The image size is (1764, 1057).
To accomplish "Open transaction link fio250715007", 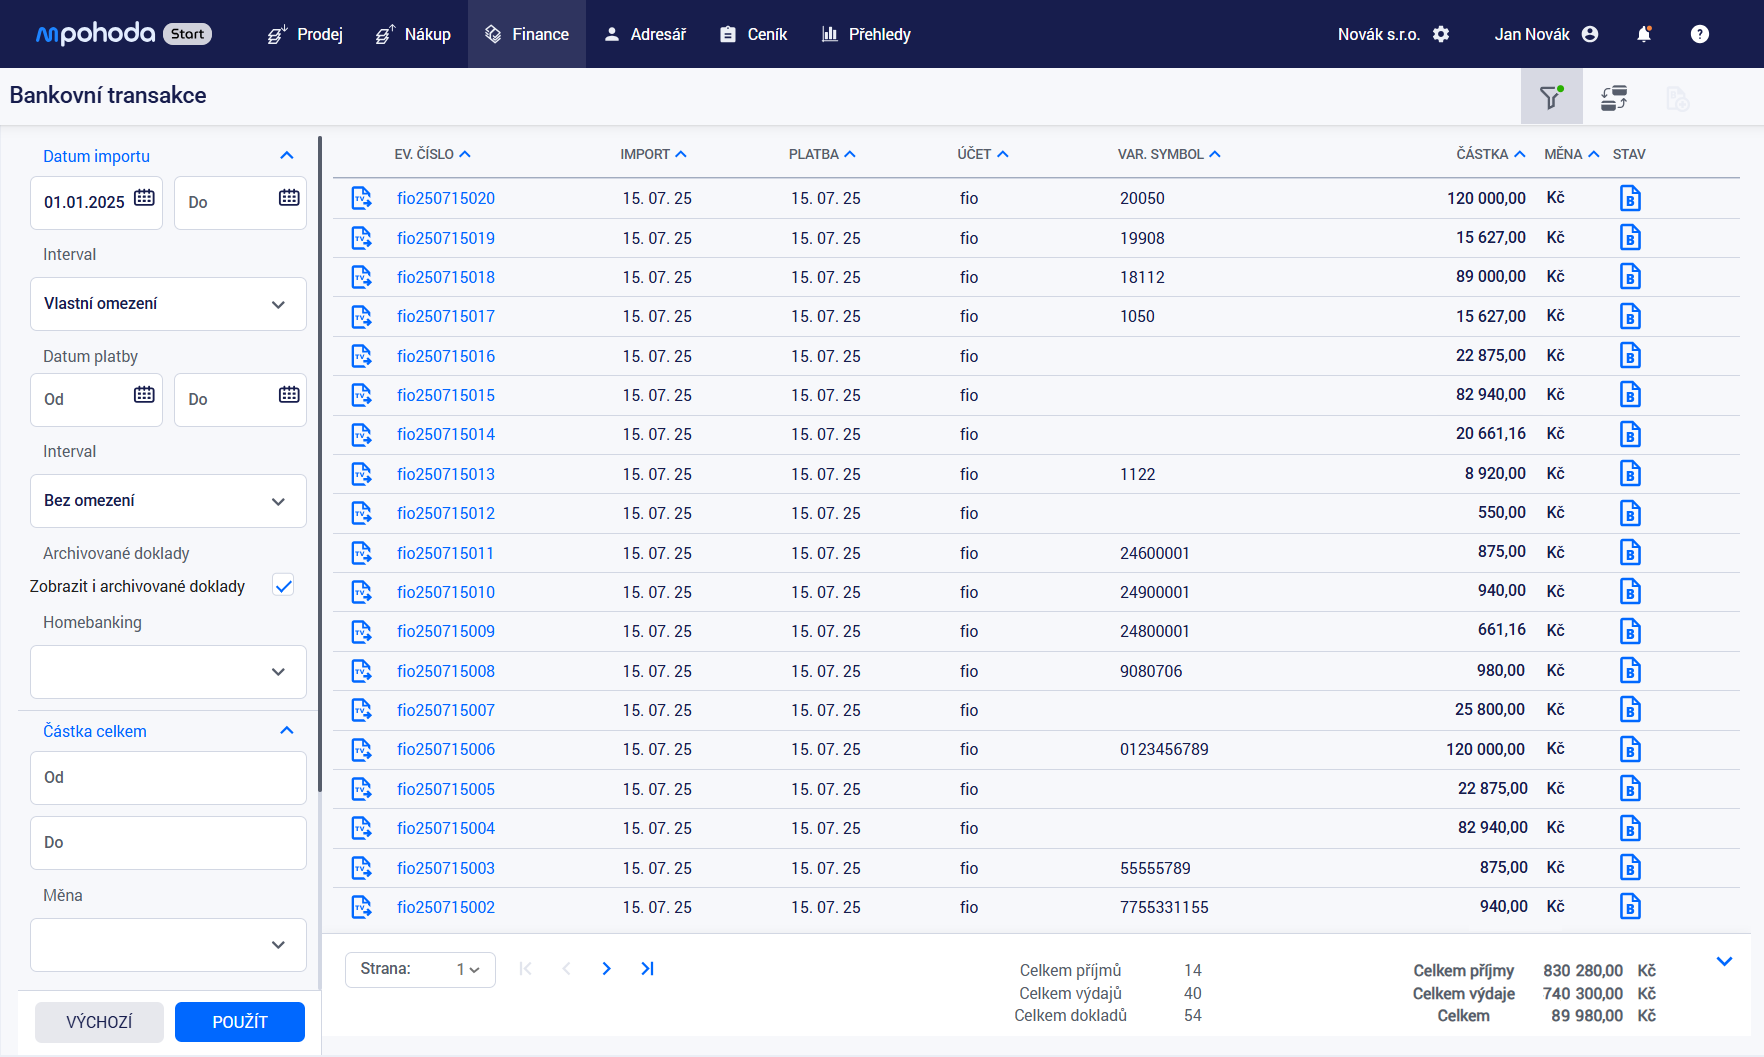I will (446, 710).
